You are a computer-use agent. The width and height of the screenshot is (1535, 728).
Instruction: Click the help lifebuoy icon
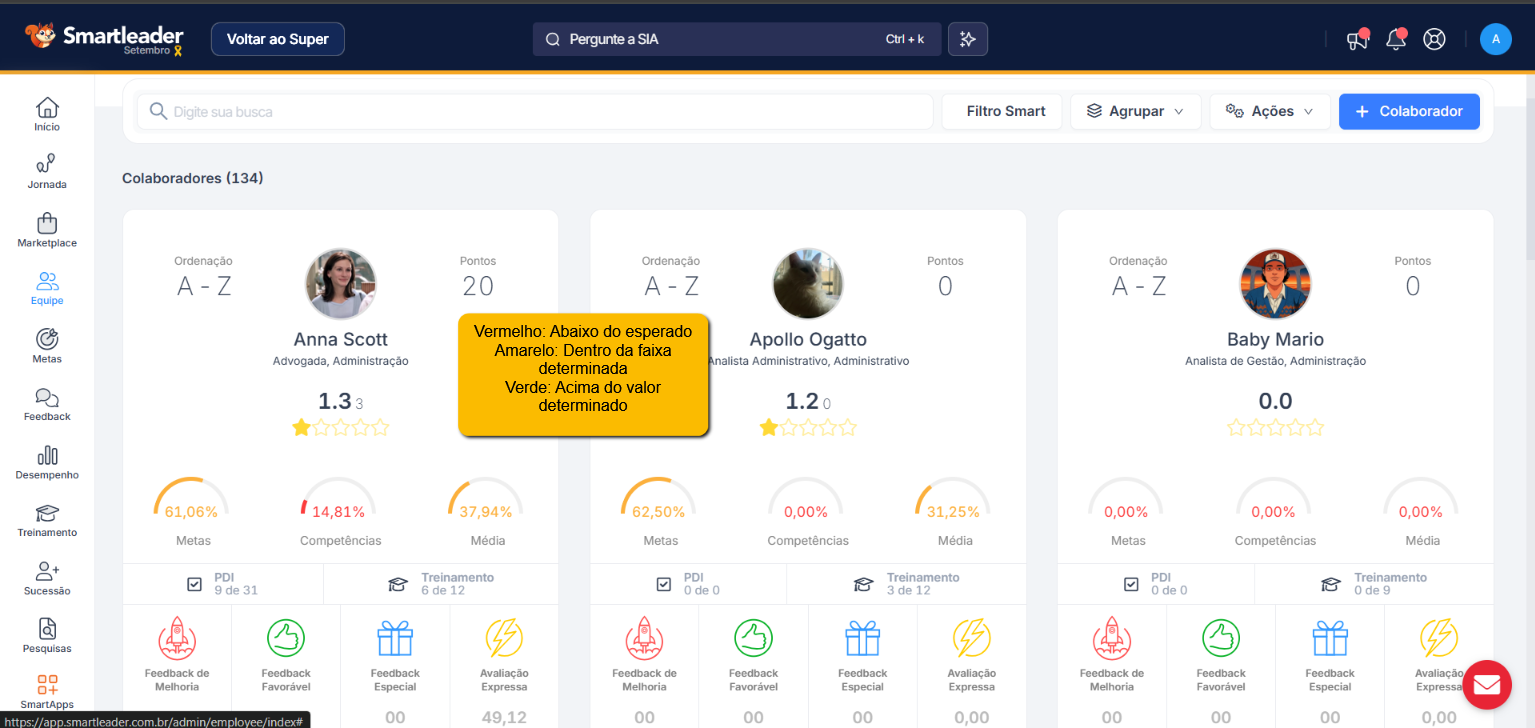pos(1434,40)
